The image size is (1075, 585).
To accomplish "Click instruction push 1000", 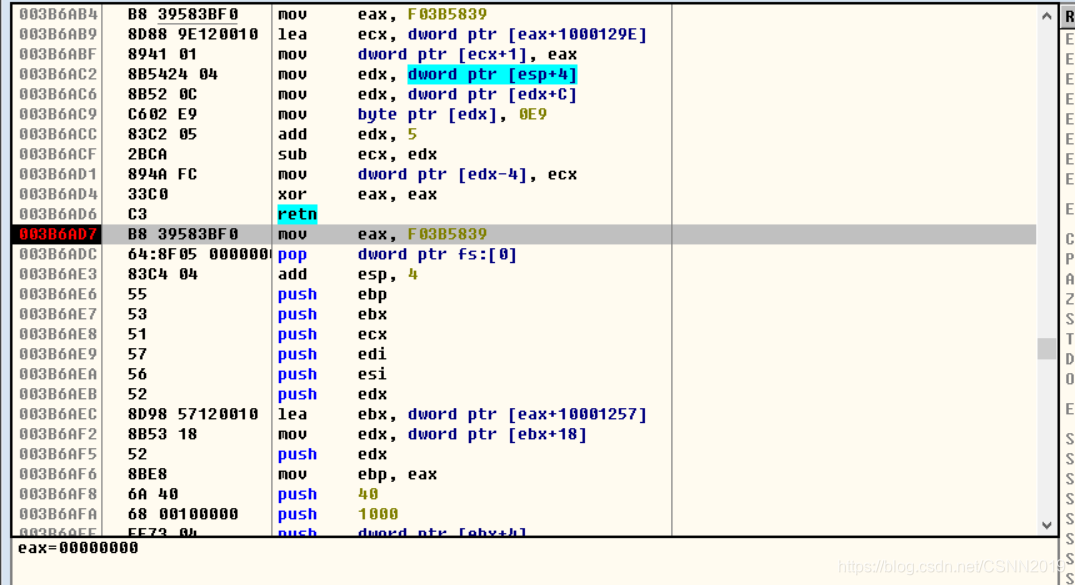I will click(337, 514).
